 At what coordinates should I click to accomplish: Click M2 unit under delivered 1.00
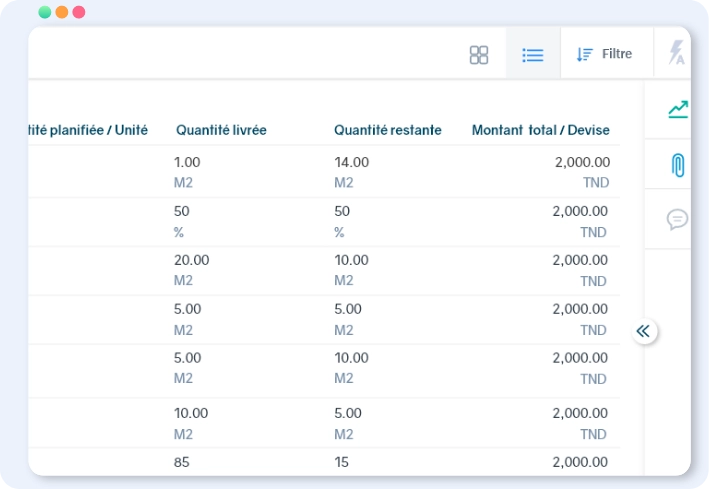click(183, 182)
